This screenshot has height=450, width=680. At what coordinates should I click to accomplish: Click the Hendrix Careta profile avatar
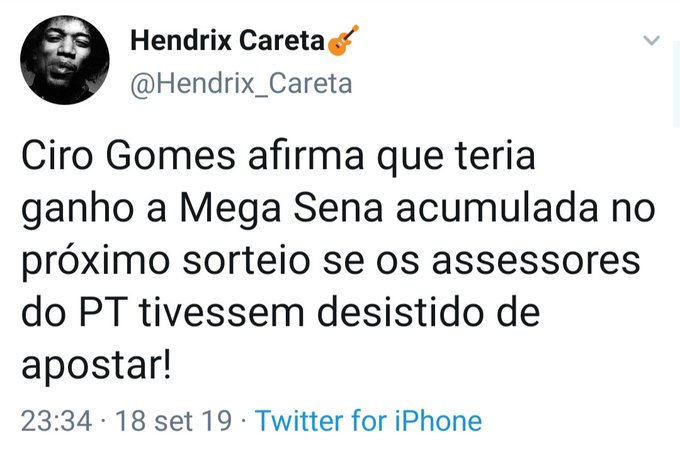tap(65, 61)
